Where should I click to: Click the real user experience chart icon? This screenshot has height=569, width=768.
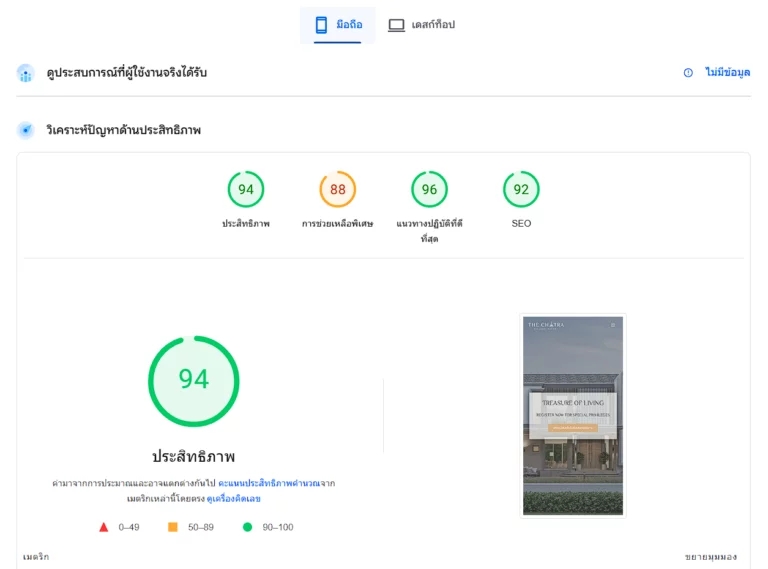25,73
